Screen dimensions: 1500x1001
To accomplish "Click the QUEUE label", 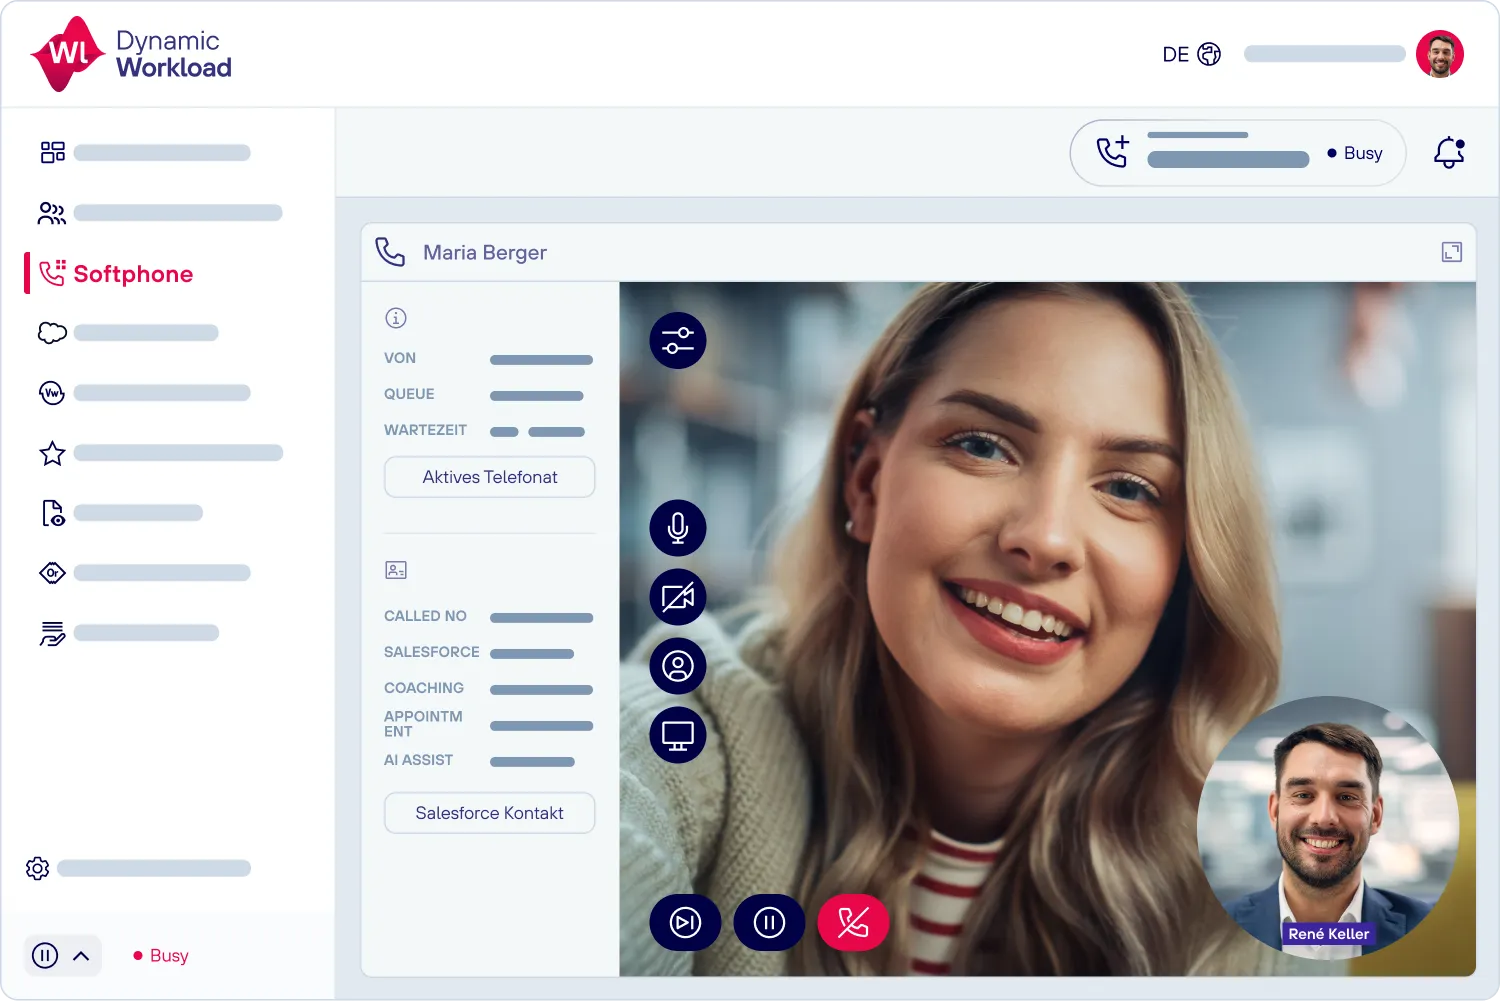I will tap(409, 394).
